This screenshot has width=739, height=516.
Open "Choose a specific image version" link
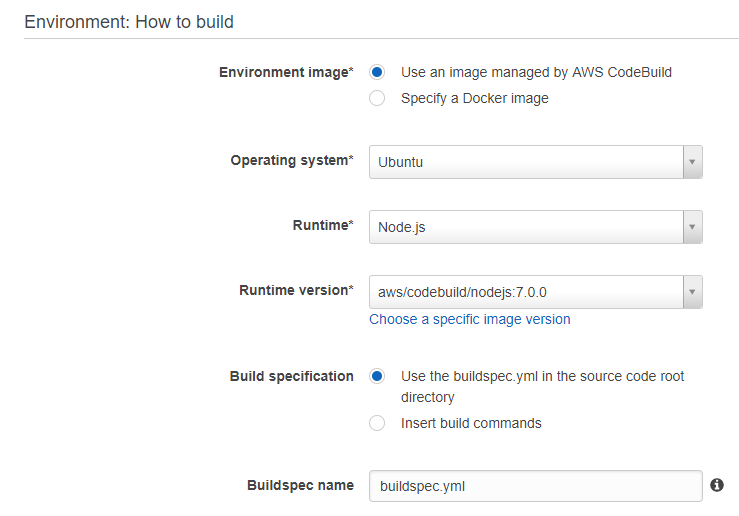pos(469,319)
